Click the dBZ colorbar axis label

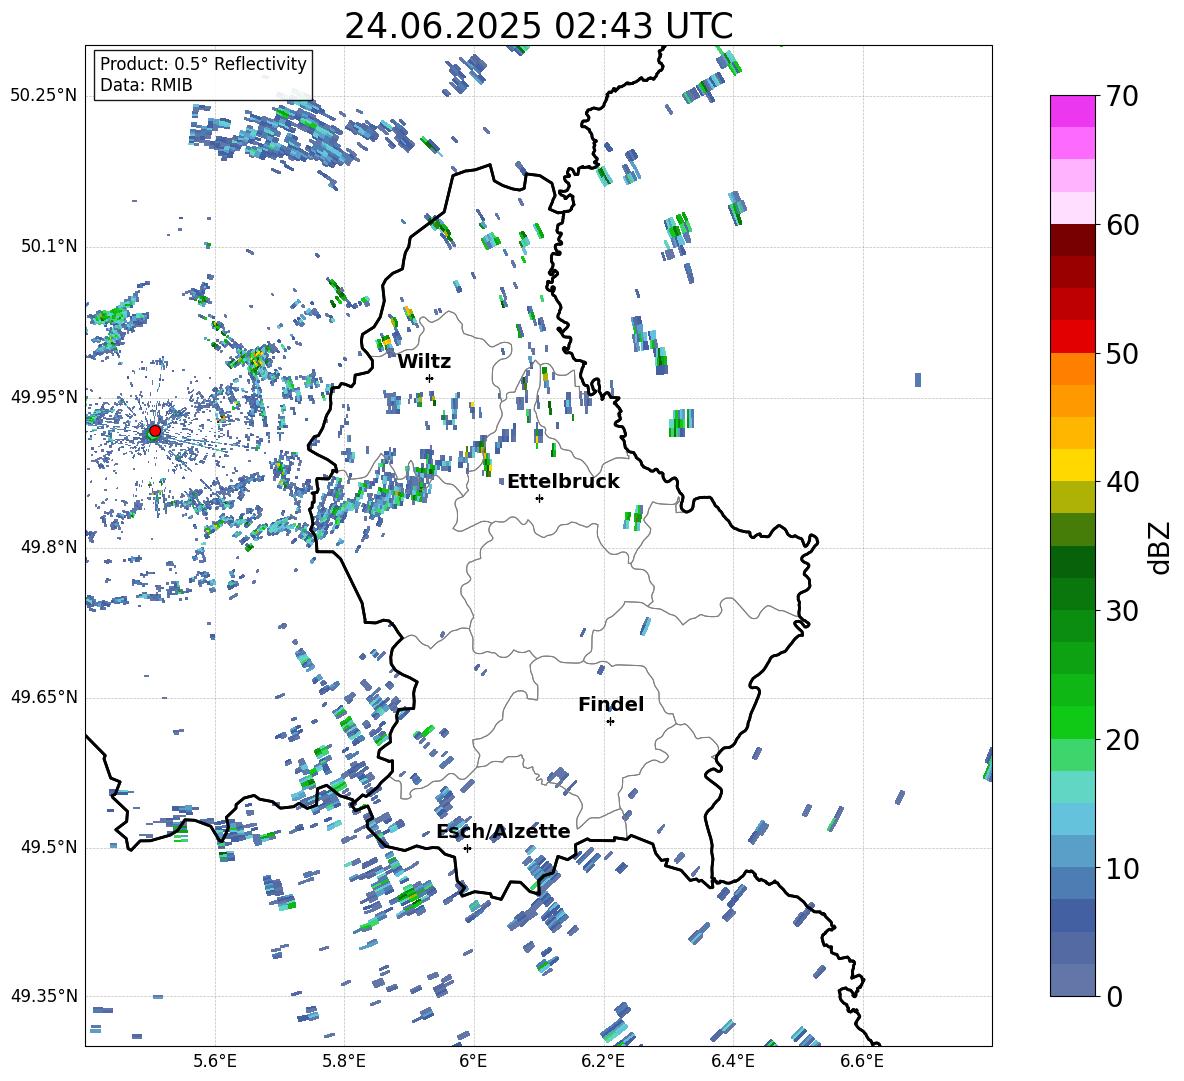pos(1161,547)
